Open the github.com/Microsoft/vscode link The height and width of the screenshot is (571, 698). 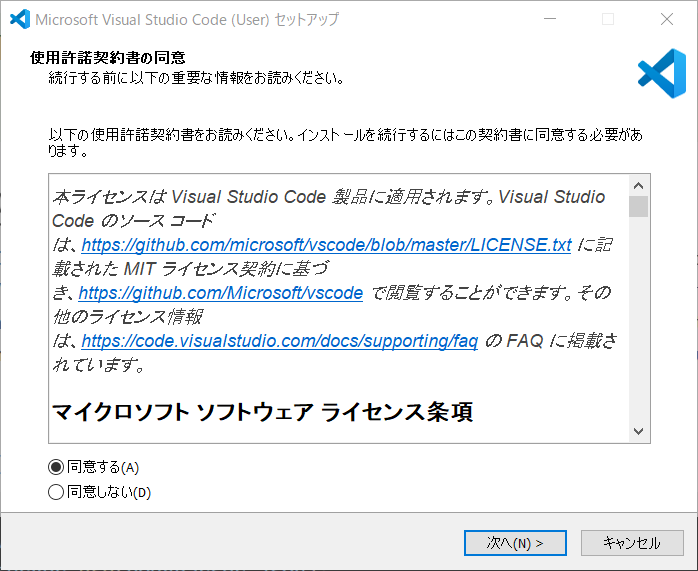pyautogui.click(x=221, y=293)
